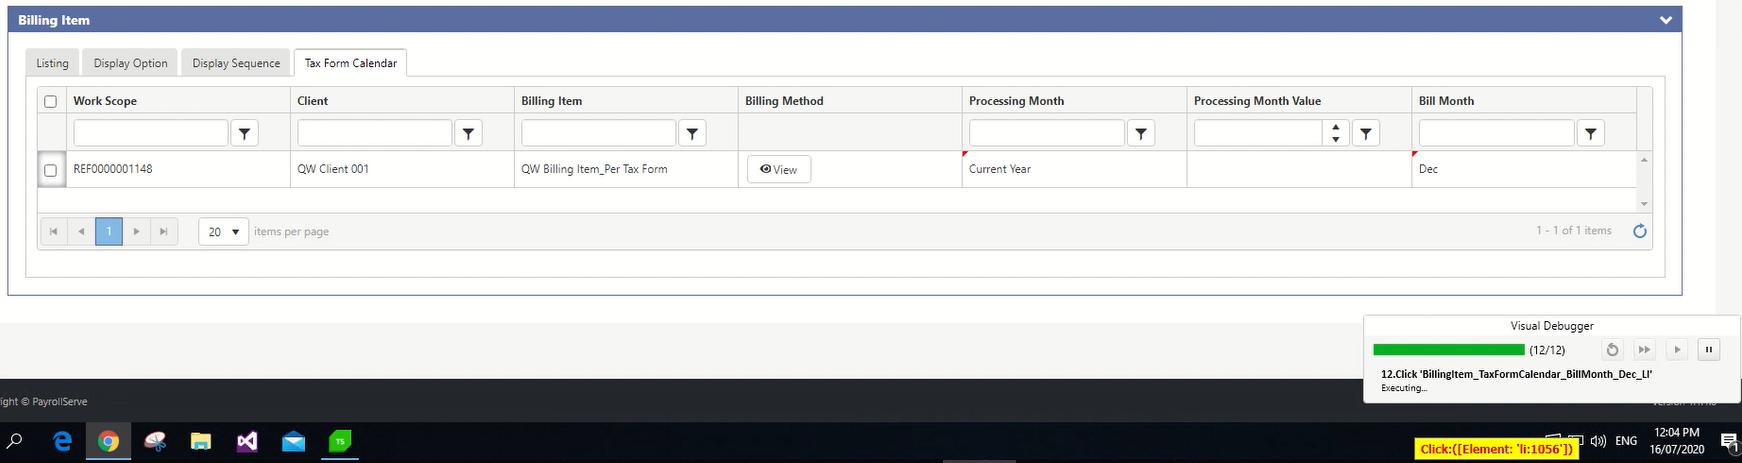
Task: Launch Visual Studio from the taskbar
Action: click(247, 441)
